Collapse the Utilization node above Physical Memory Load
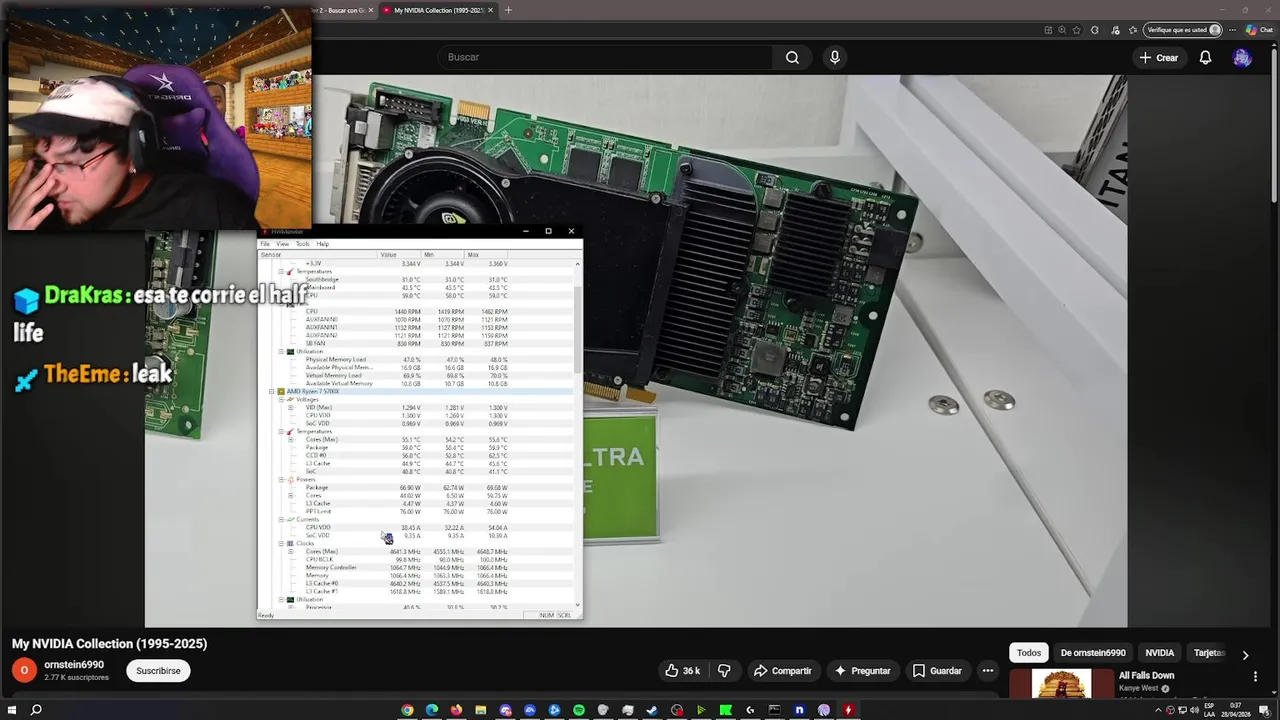Image resolution: width=1280 pixels, height=720 pixels. (282, 352)
